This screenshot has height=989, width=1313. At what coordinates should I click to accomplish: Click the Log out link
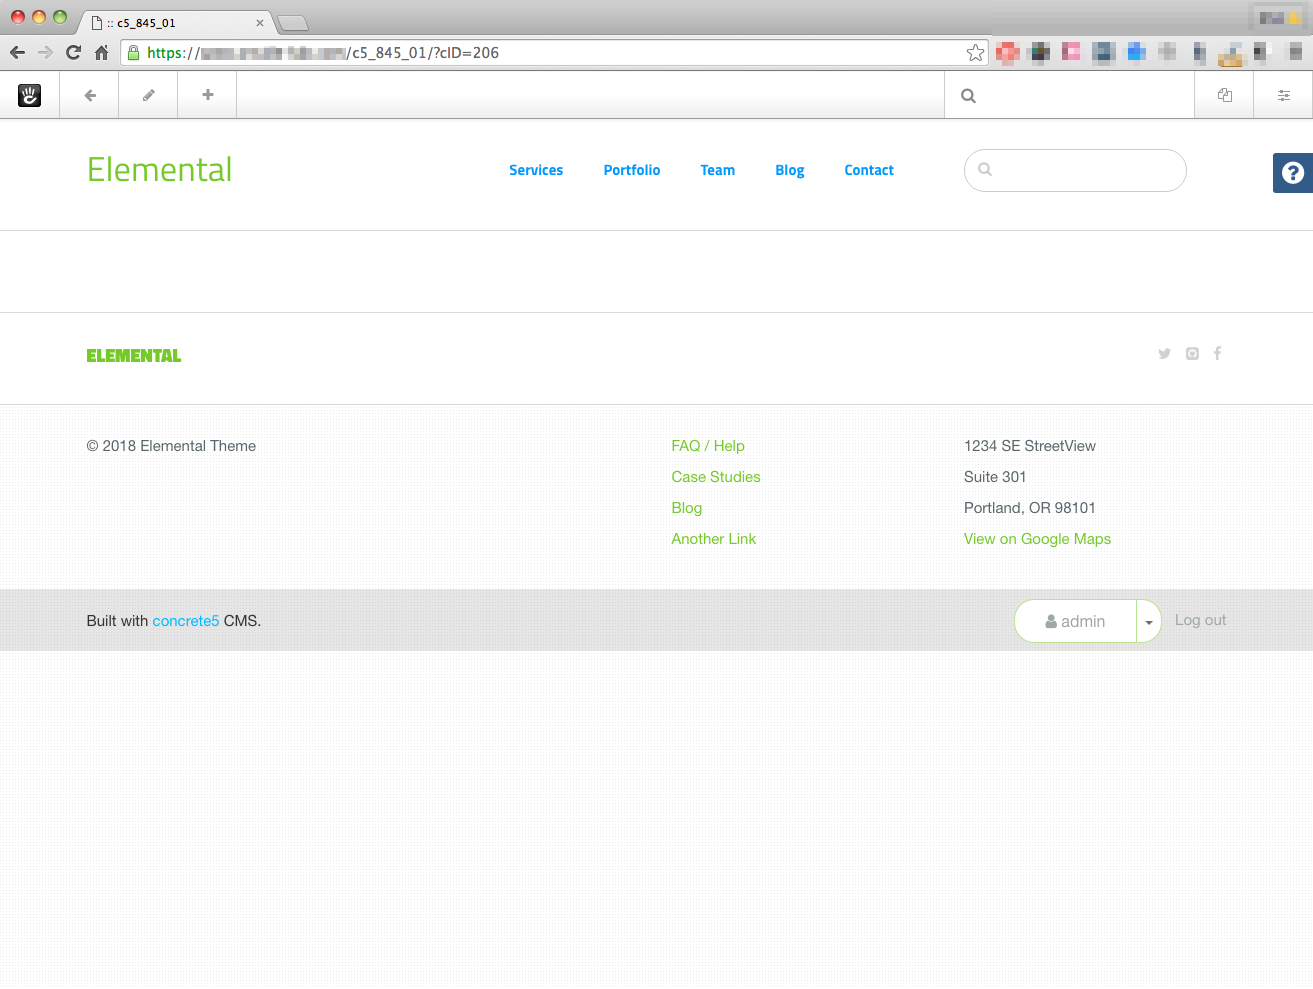click(x=1200, y=620)
